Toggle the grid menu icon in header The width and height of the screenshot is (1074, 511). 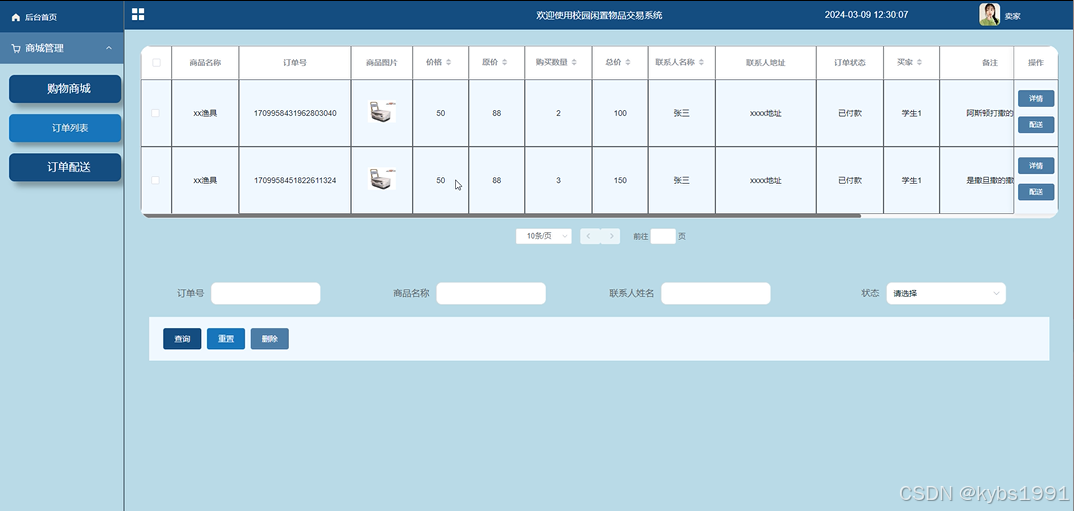point(138,14)
